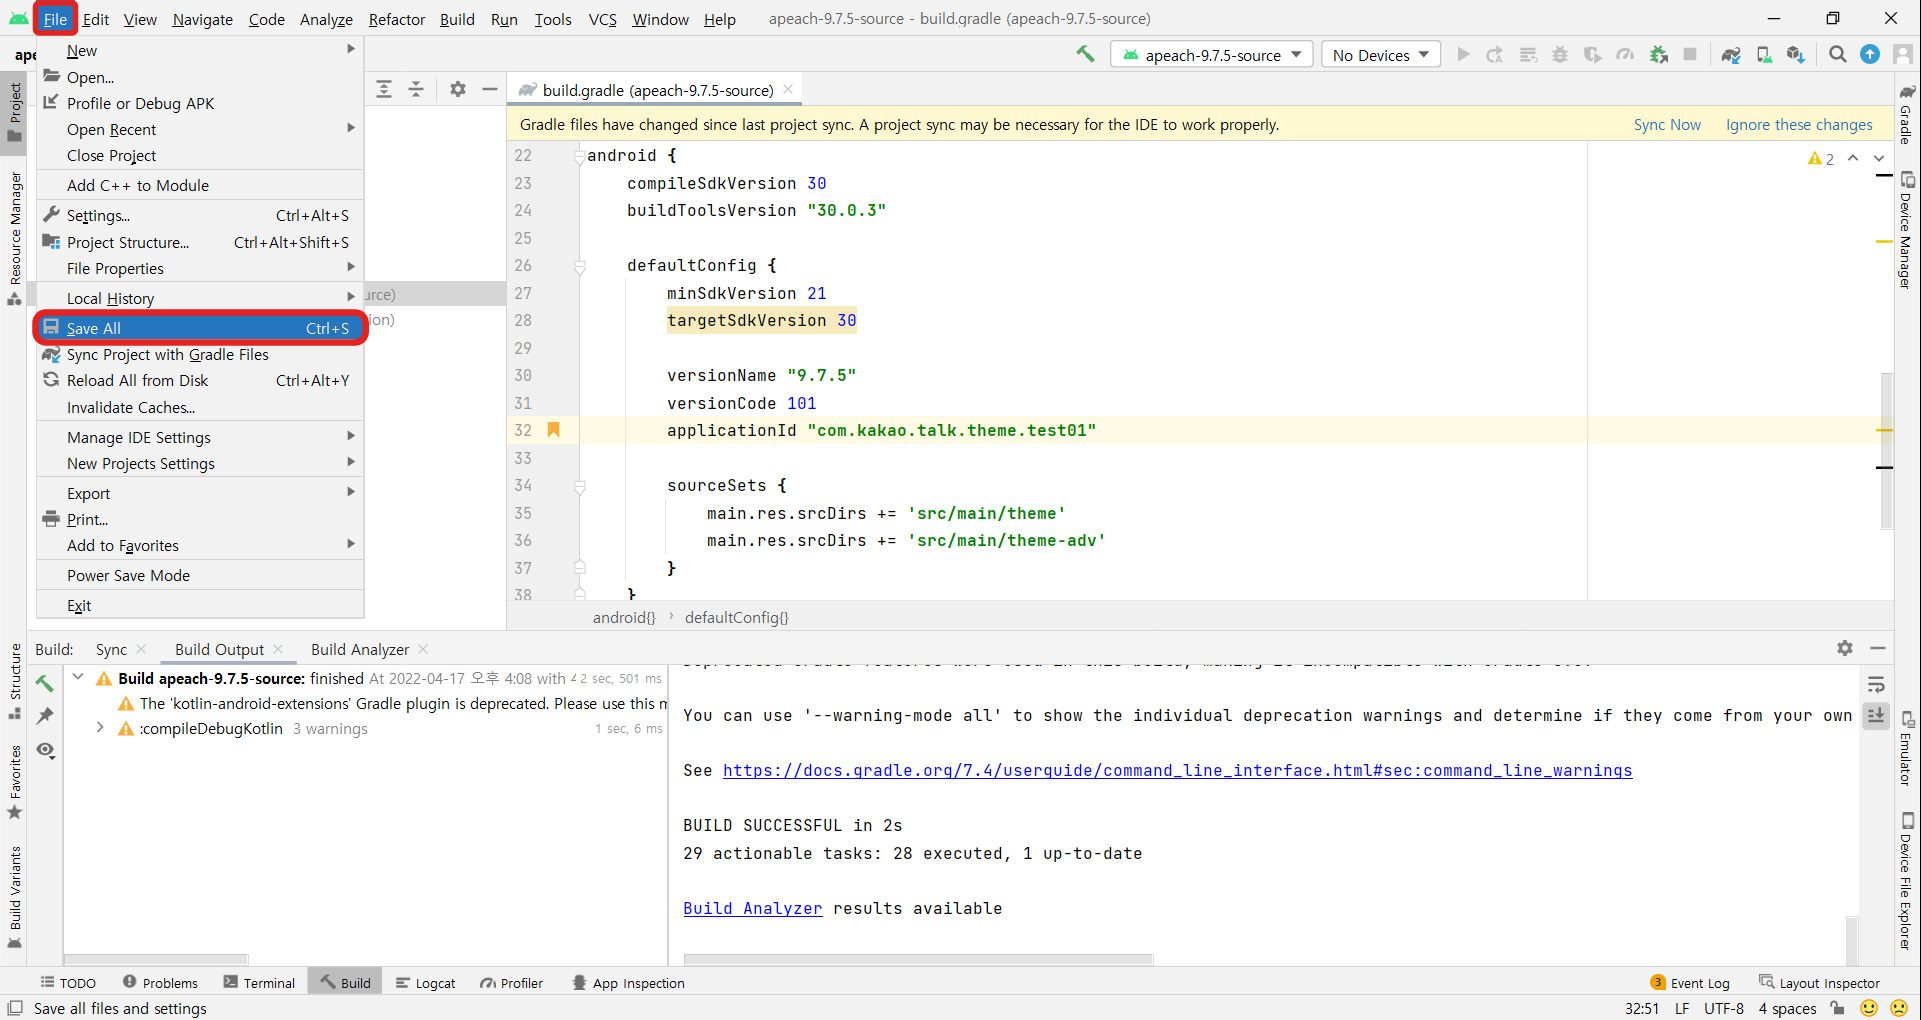Open the Event Log button
This screenshot has width=1921, height=1020.
(x=1689, y=982)
